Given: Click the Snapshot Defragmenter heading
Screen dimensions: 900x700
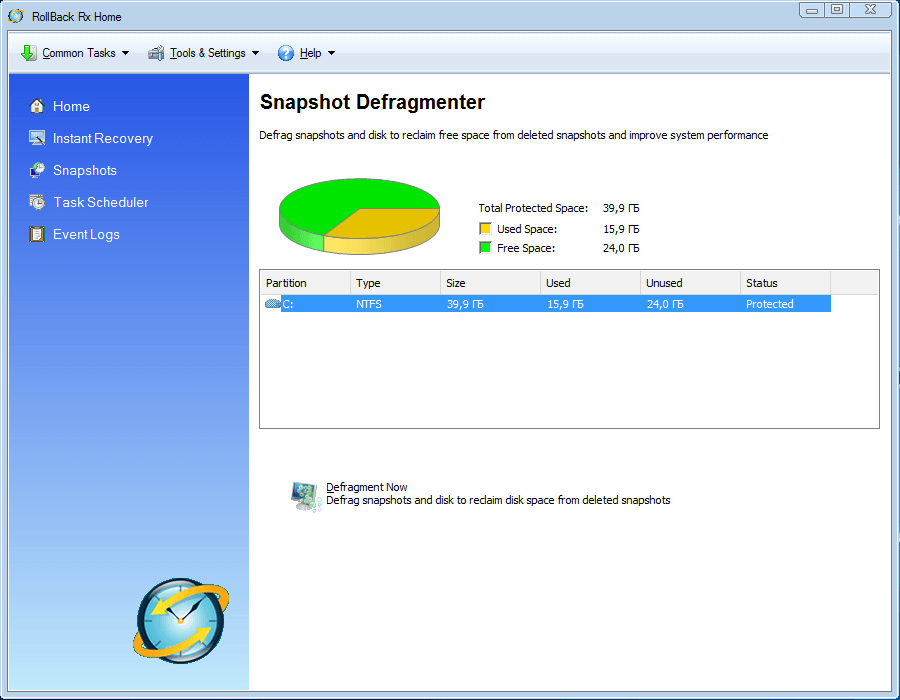Looking at the screenshot, I should tap(373, 102).
